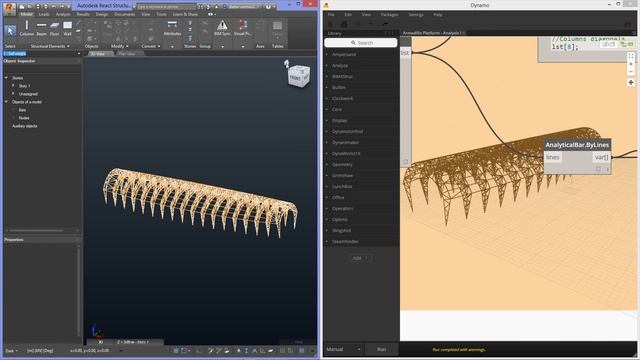Expand the Geometry library category

(x=342, y=164)
